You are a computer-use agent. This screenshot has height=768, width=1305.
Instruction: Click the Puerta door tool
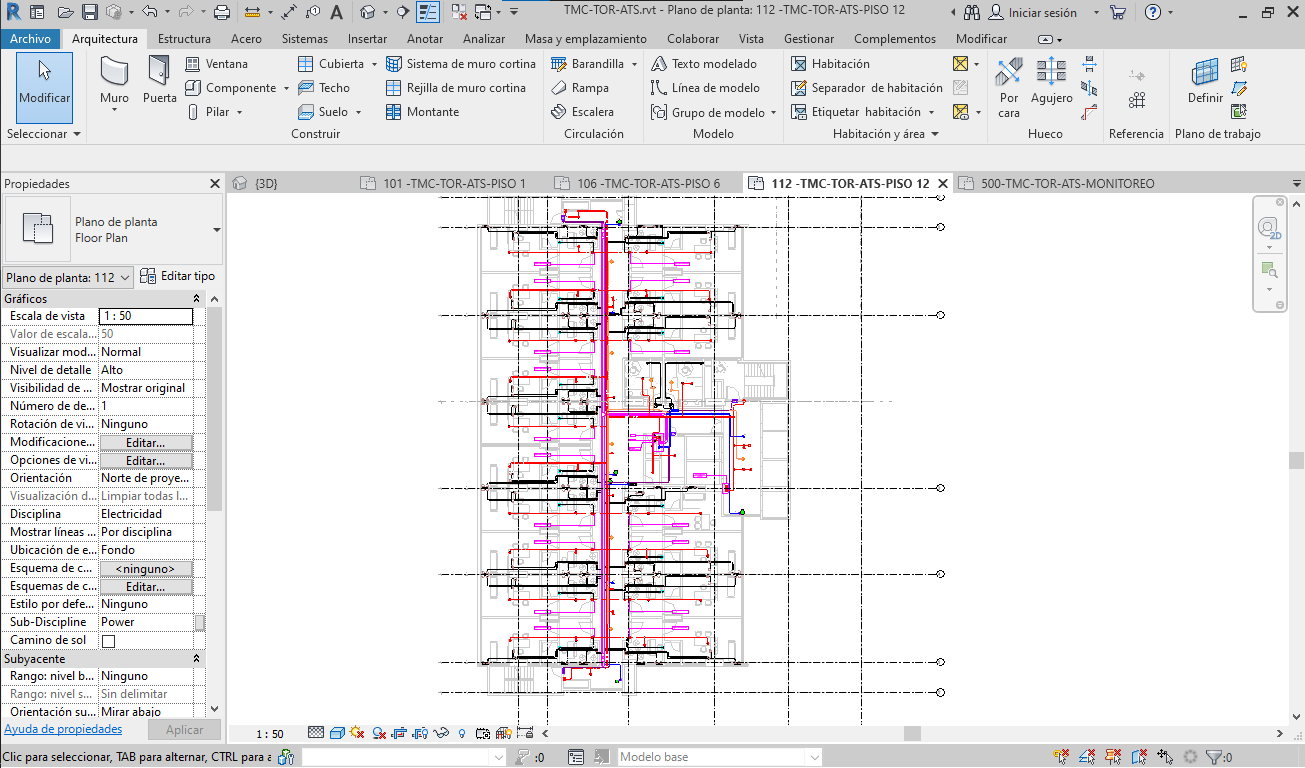159,81
